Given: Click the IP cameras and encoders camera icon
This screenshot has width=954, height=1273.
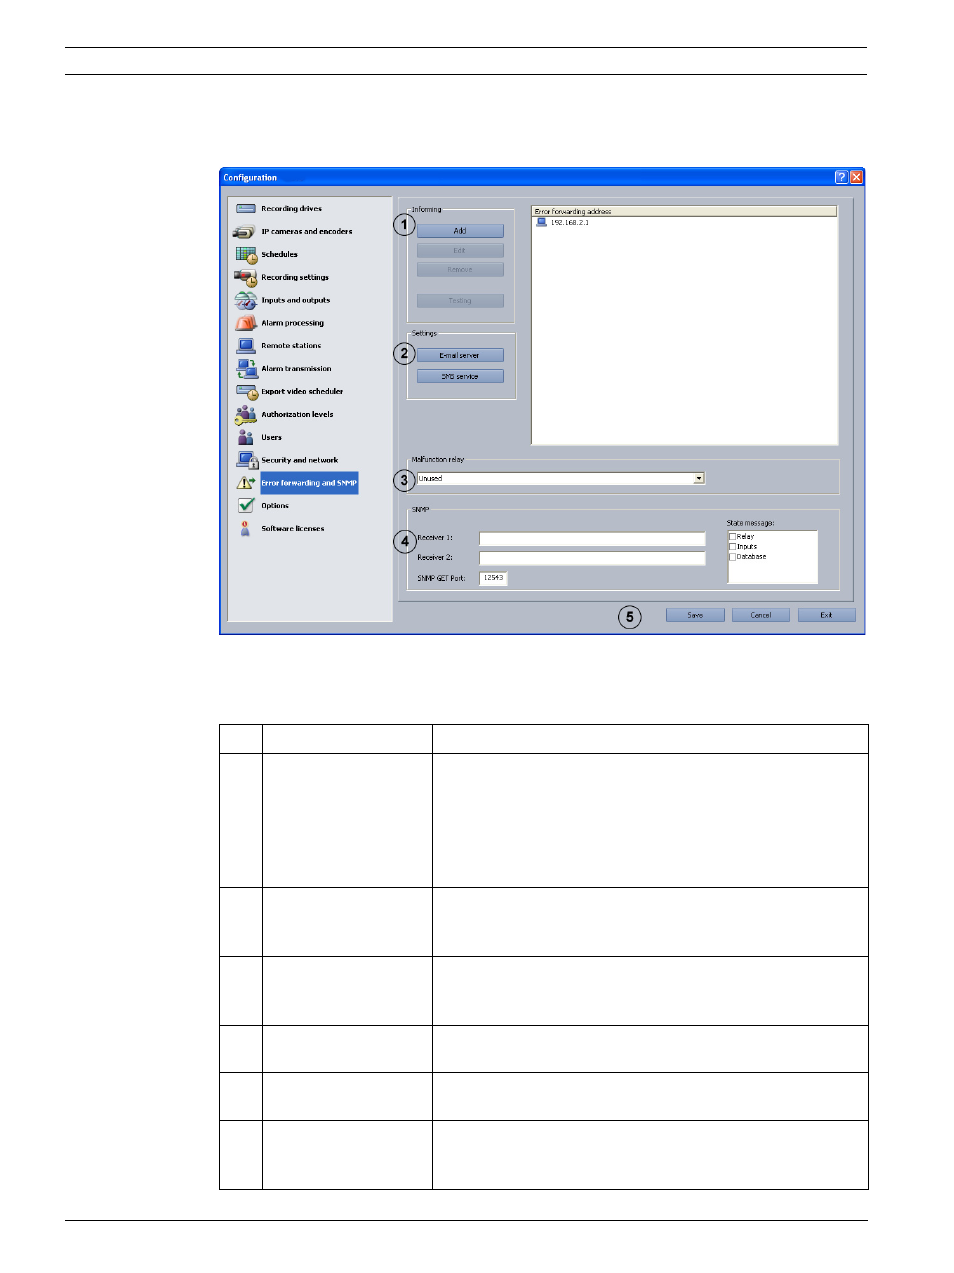Looking at the screenshot, I should pyautogui.click(x=244, y=231).
